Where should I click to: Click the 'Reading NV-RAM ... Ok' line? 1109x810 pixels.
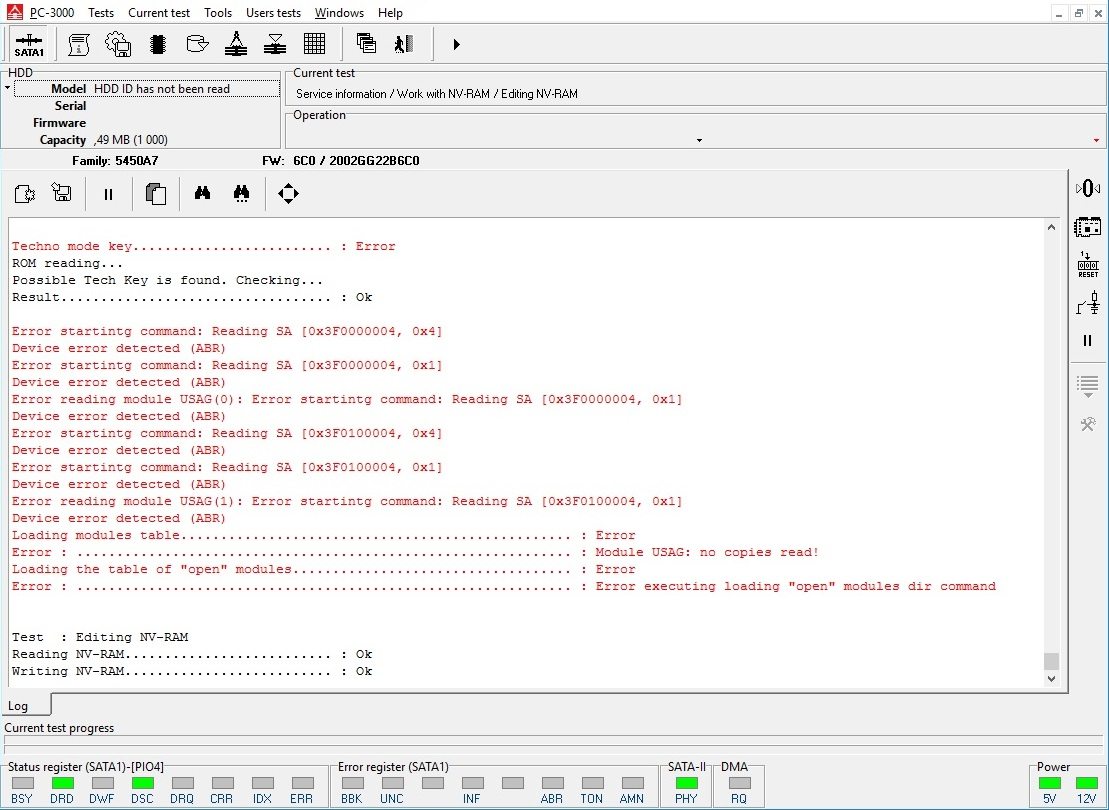(192, 654)
